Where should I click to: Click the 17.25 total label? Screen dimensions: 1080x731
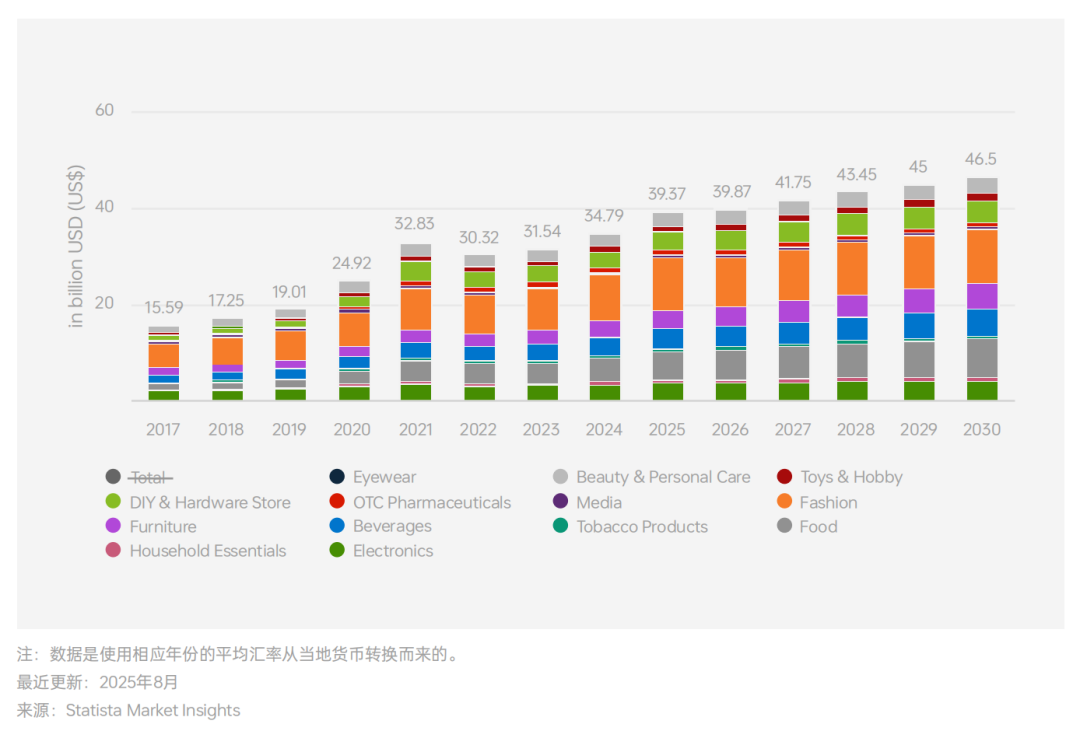coord(227,300)
